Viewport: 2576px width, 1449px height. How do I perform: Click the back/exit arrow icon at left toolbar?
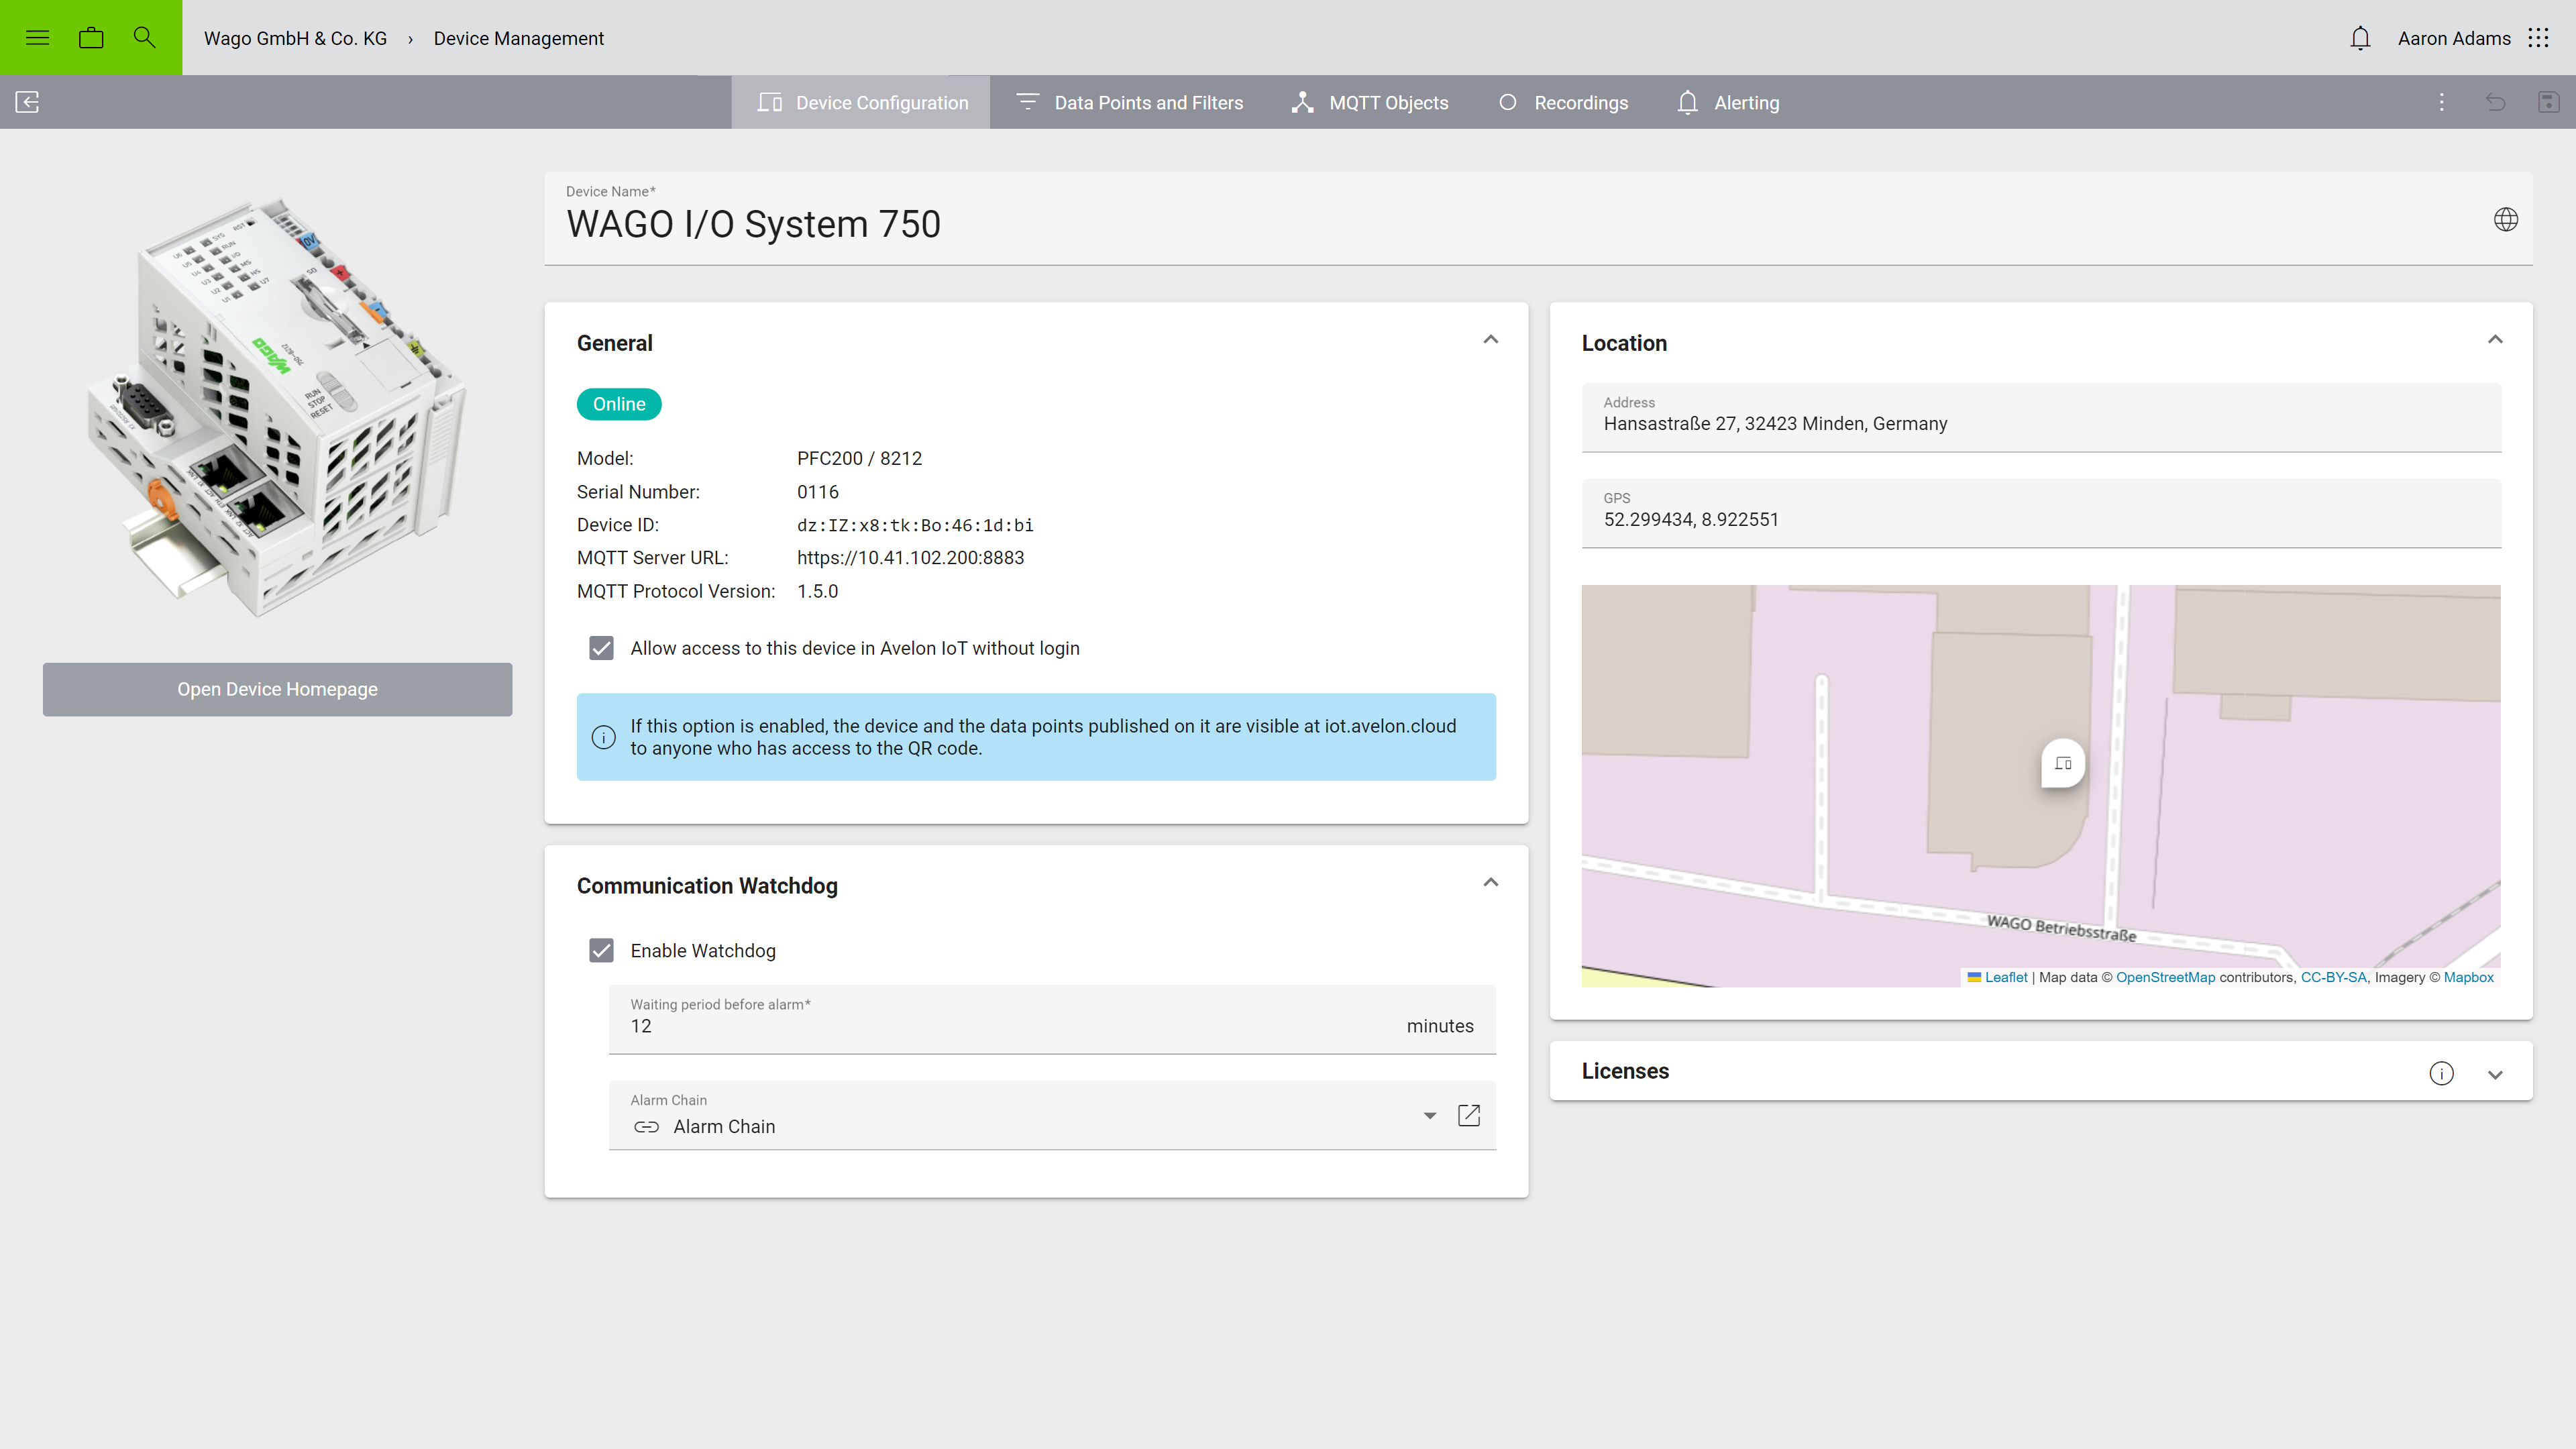click(x=27, y=102)
